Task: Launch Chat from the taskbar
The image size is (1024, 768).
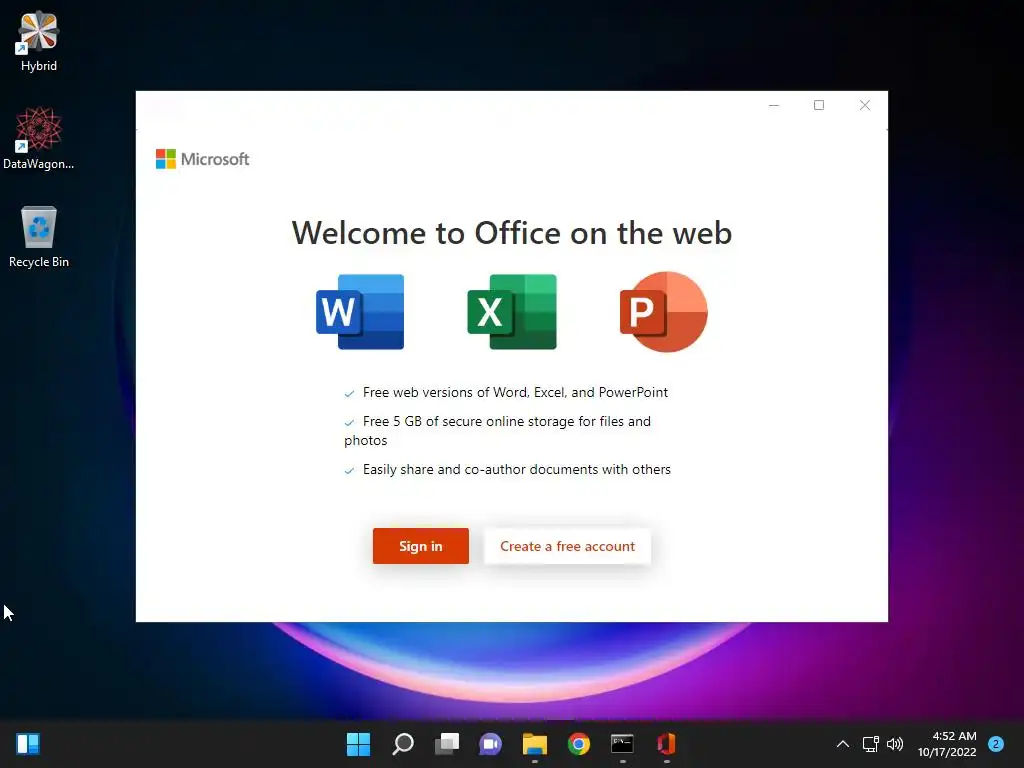Action: point(490,744)
